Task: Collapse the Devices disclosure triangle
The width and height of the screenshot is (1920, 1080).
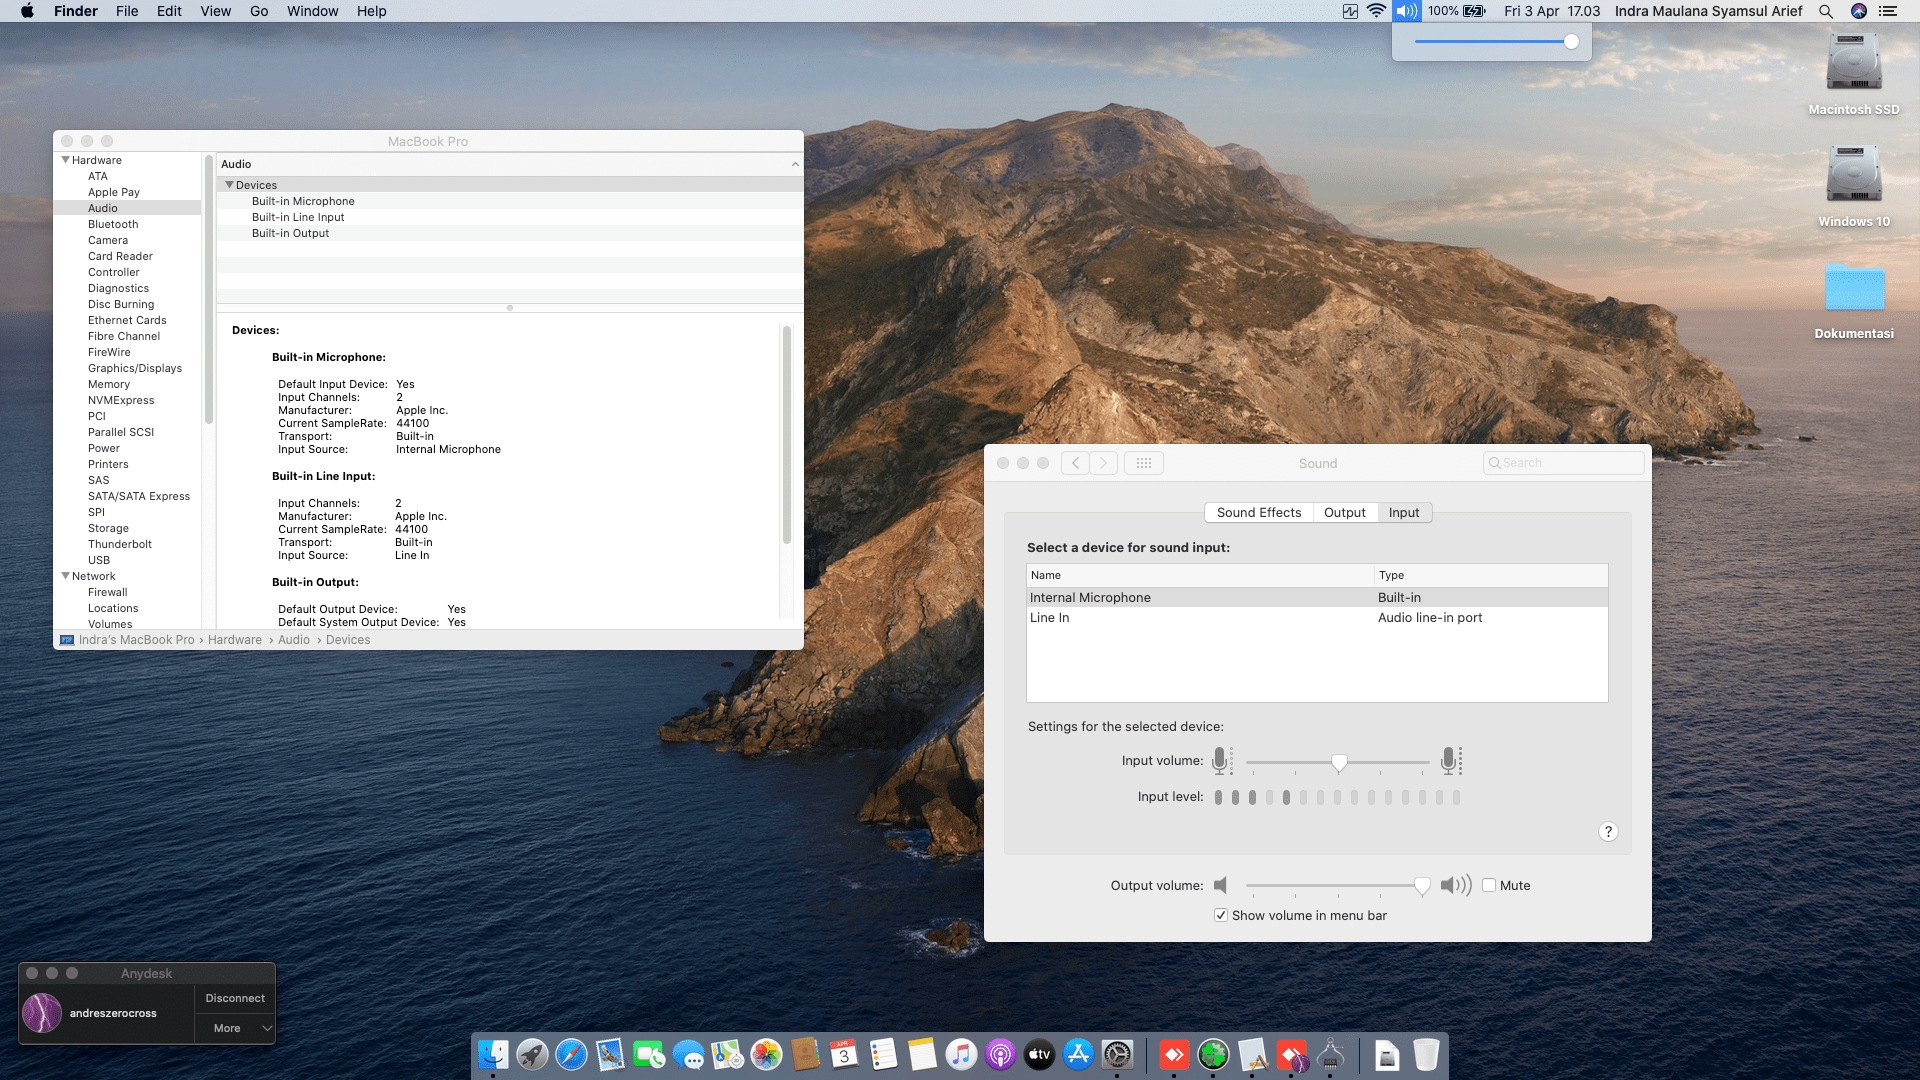Action: click(229, 185)
